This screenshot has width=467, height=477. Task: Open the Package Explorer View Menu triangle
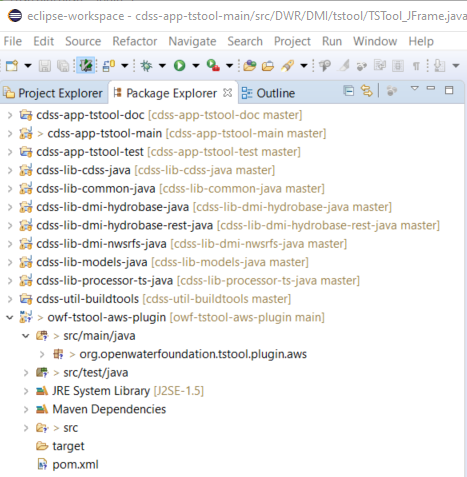coord(414,88)
